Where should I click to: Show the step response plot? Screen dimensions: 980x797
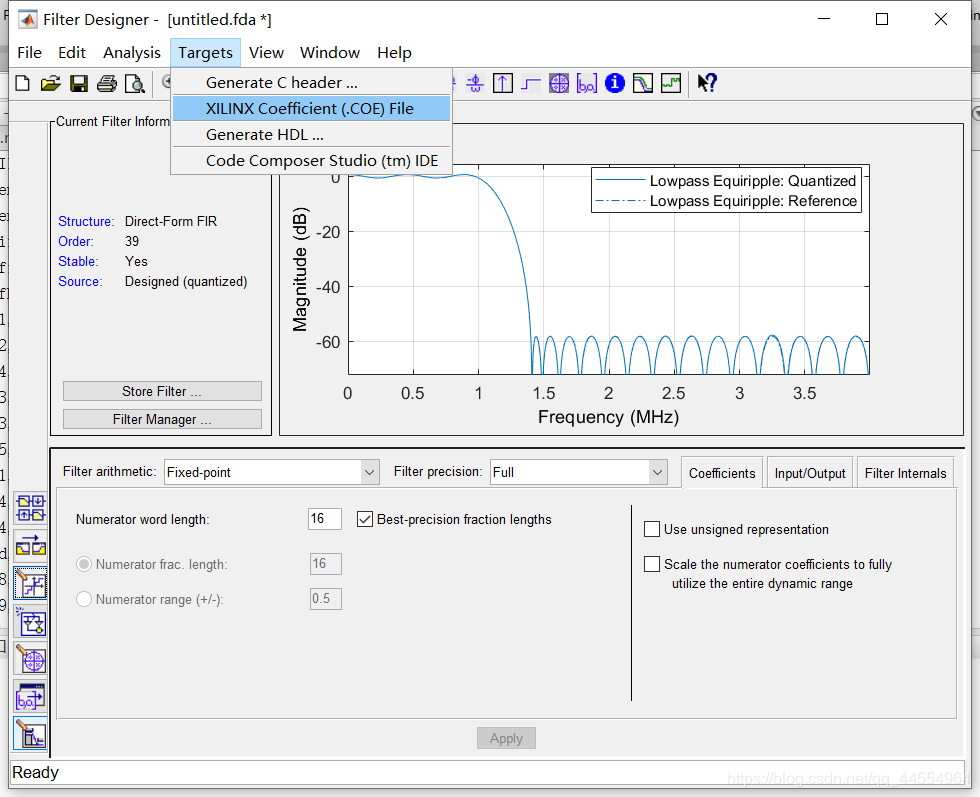pos(531,83)
